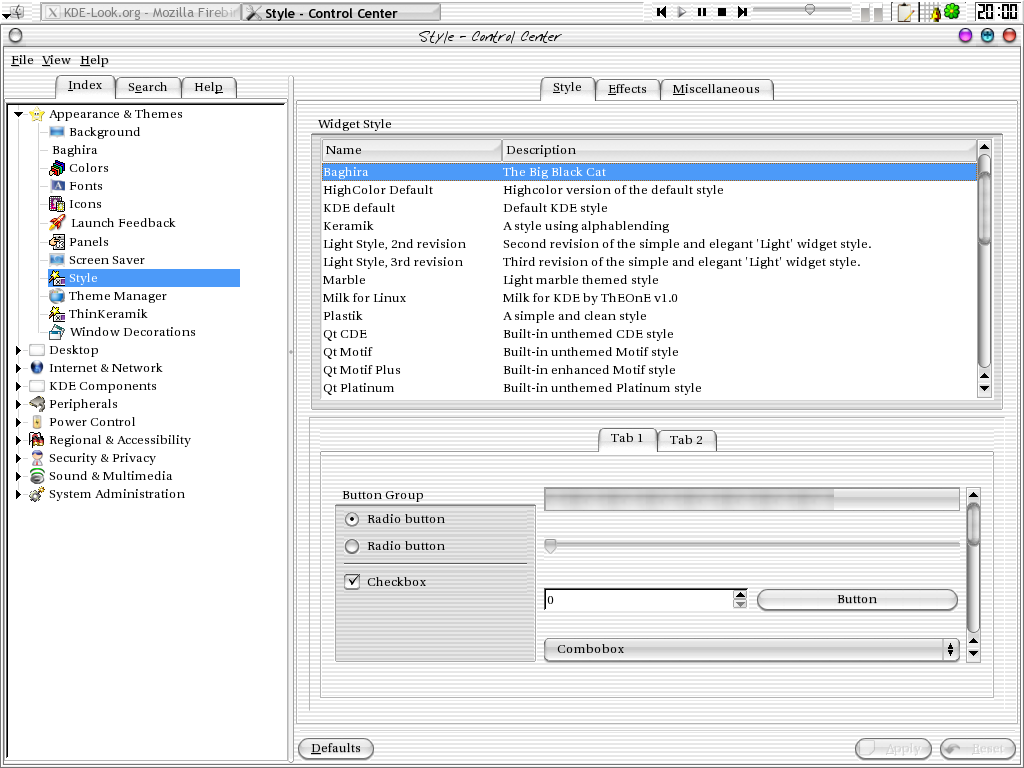Select the Keramik widget style
The width and height of the screenshot is (1024, 768).
click(x=649, y=226)
